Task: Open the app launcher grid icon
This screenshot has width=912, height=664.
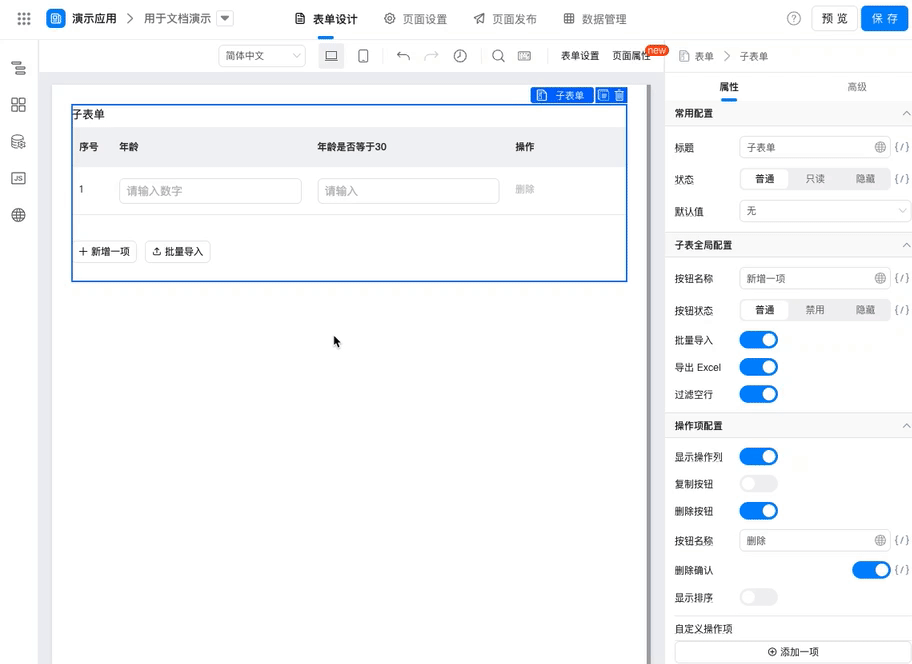Action: (x=24, y=19)
